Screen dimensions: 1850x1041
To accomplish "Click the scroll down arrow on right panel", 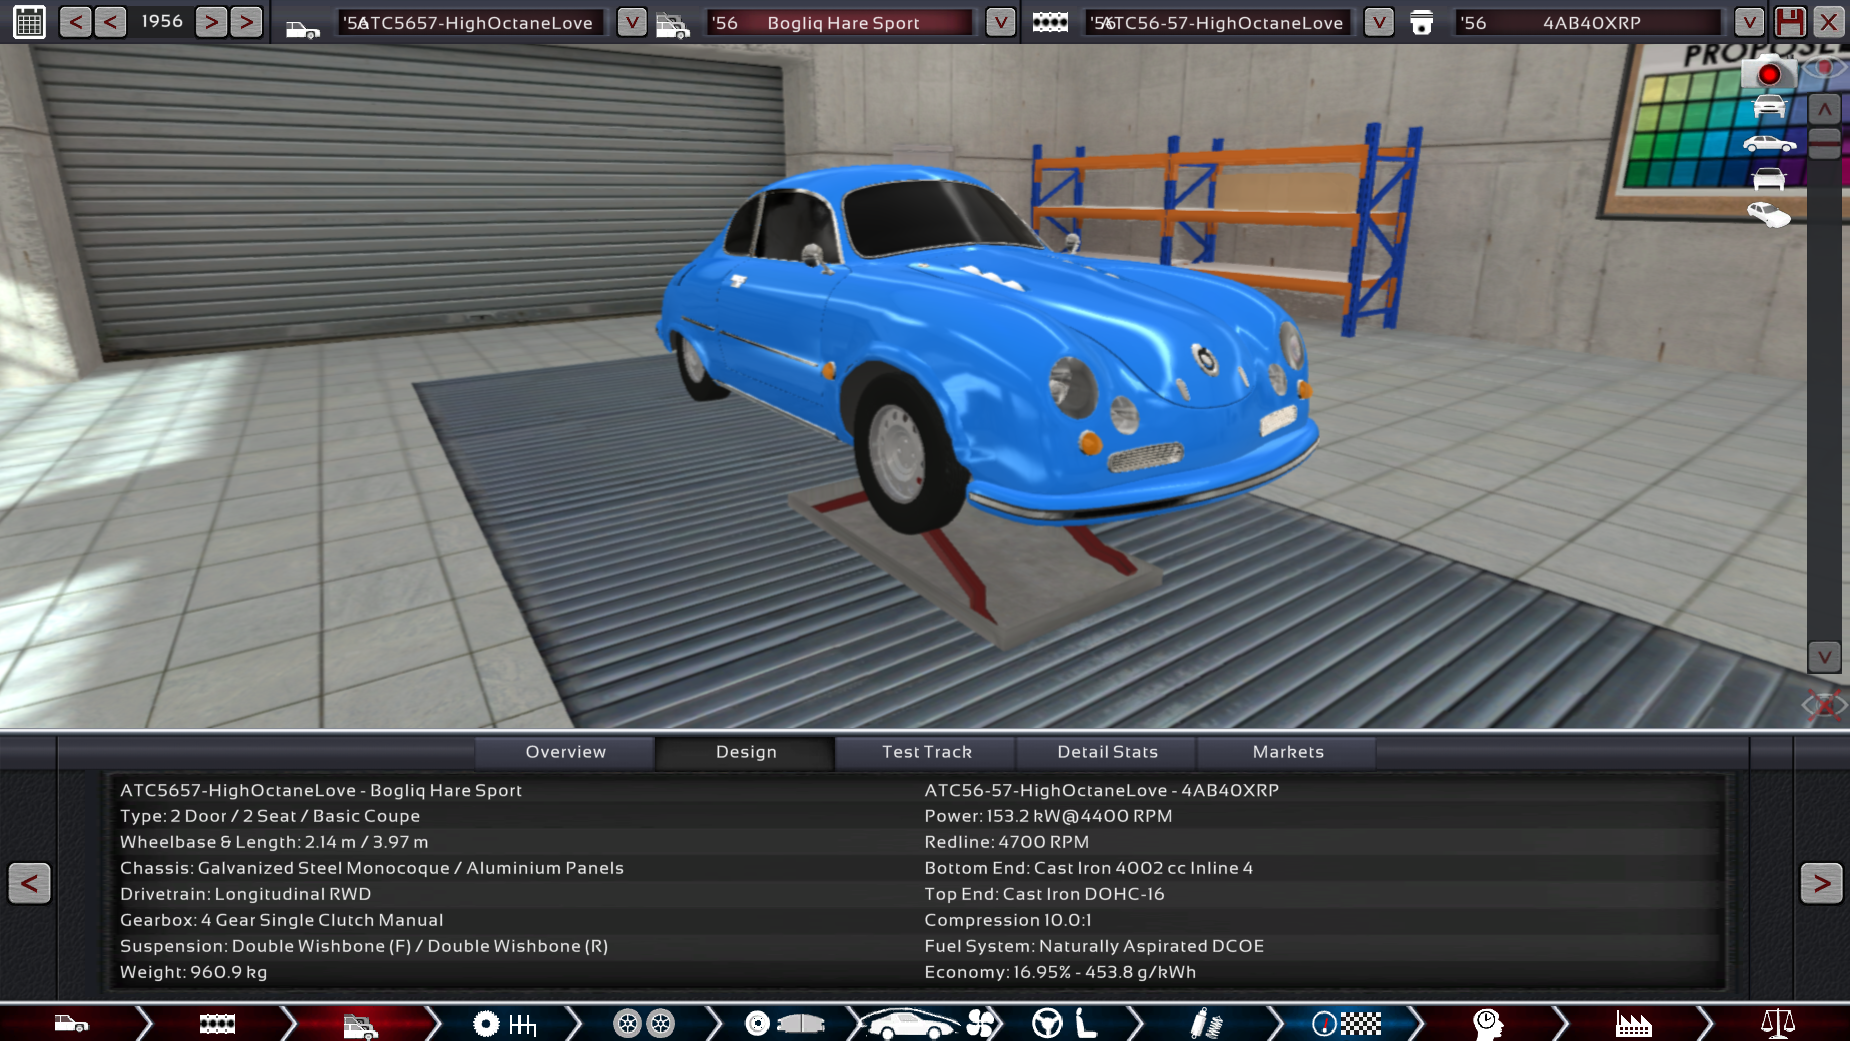I will pyautogui.click(x=1824, y=657).
